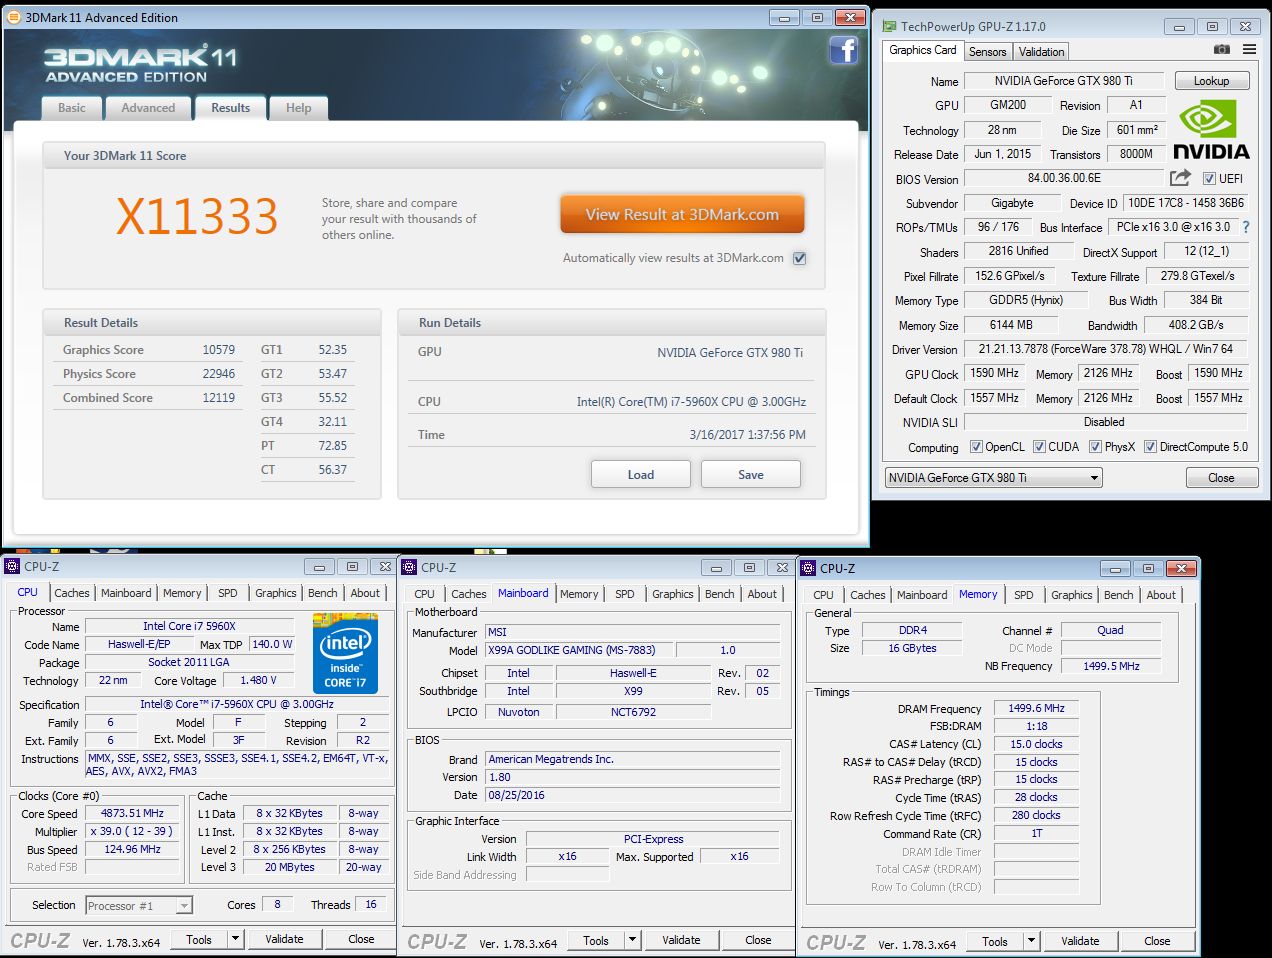
Task: Click the Driver Version field in GPU-Z
Action: coord(1106,349)
